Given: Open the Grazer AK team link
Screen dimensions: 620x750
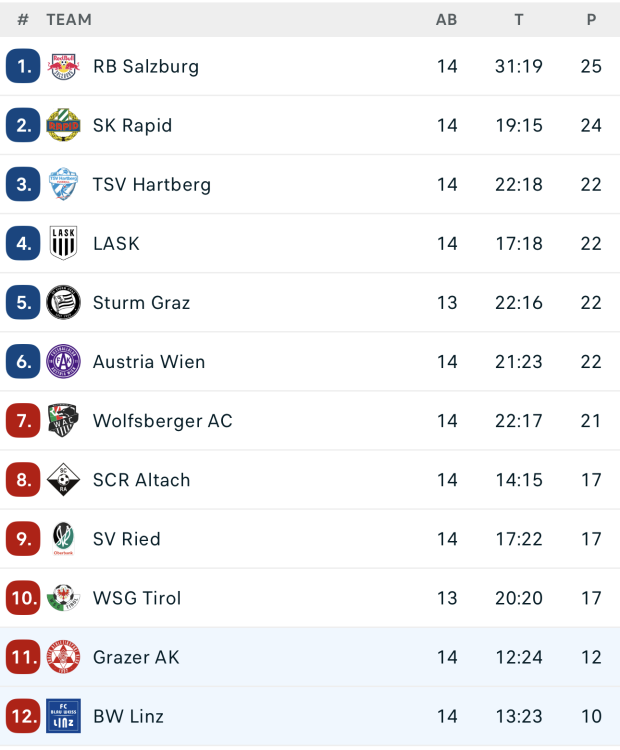Looking at the screenshot, I should tap(136, 657).
